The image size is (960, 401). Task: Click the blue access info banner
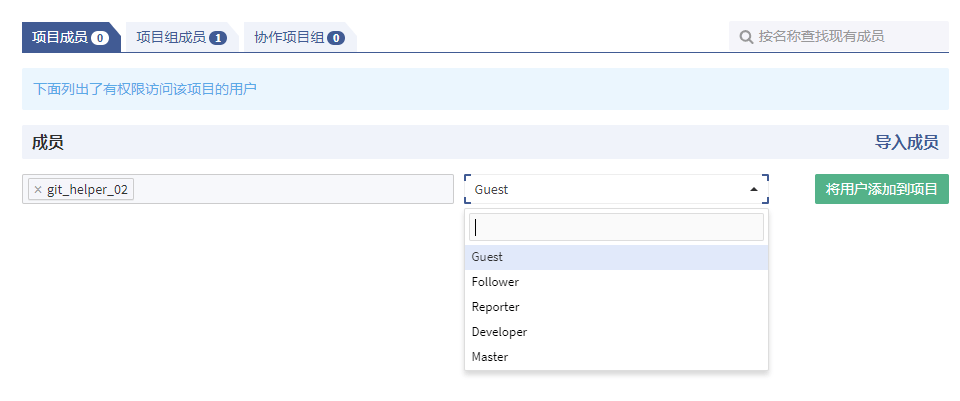pyautogui.click(x=485, y=89)
